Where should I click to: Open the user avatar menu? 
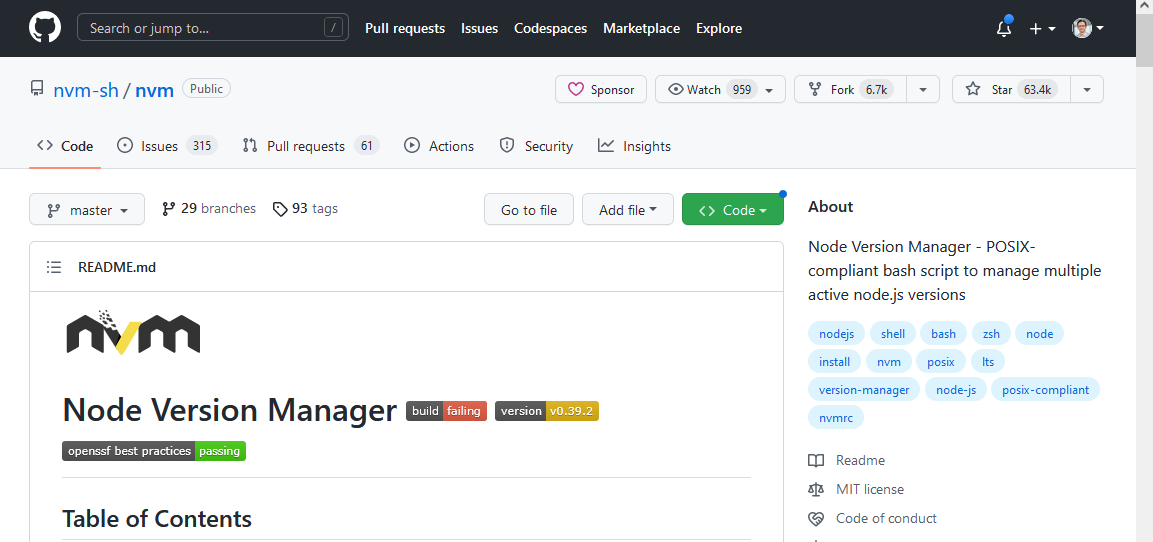click(x=1088, y=29)
